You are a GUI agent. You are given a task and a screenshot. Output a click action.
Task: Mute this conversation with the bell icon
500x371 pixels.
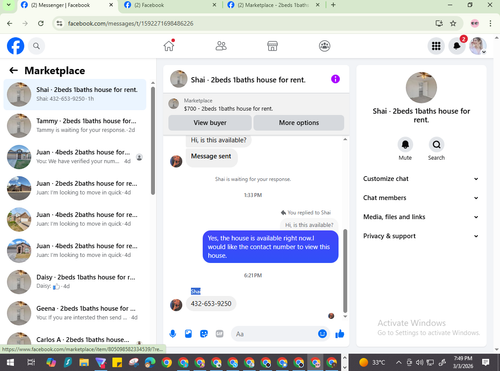(405, 145)
